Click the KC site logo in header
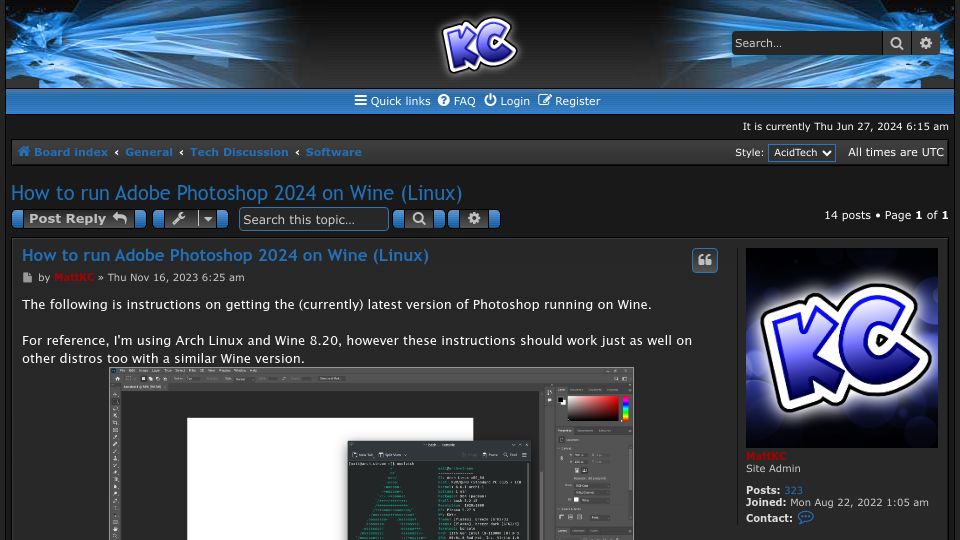 pyautogui.click(x=479, y=43)
